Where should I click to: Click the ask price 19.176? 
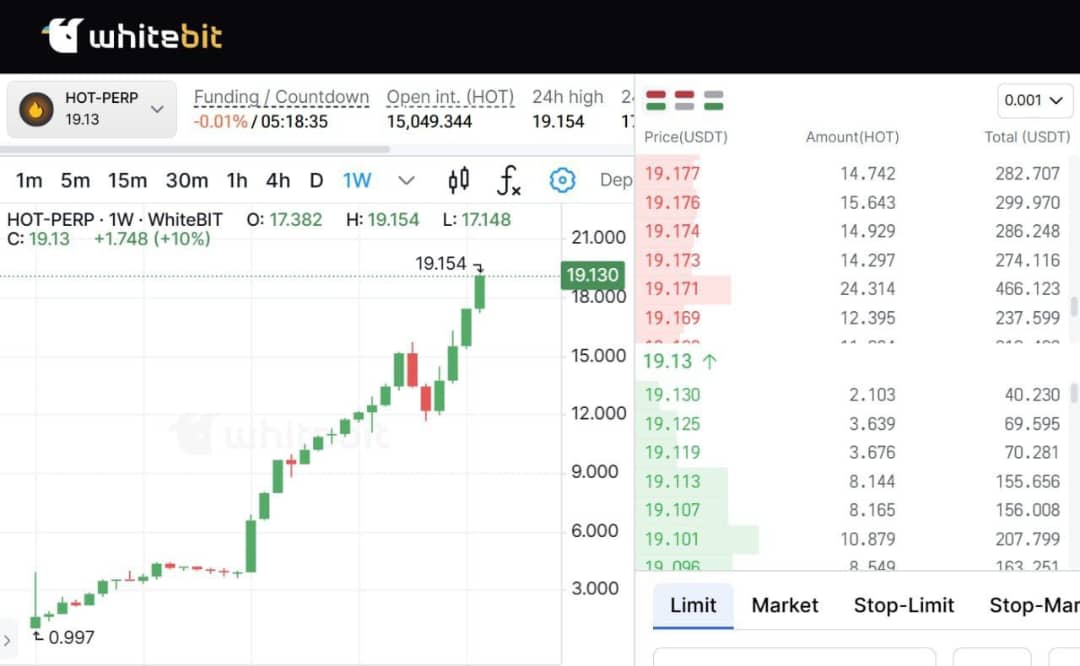(x=672, y=202)
